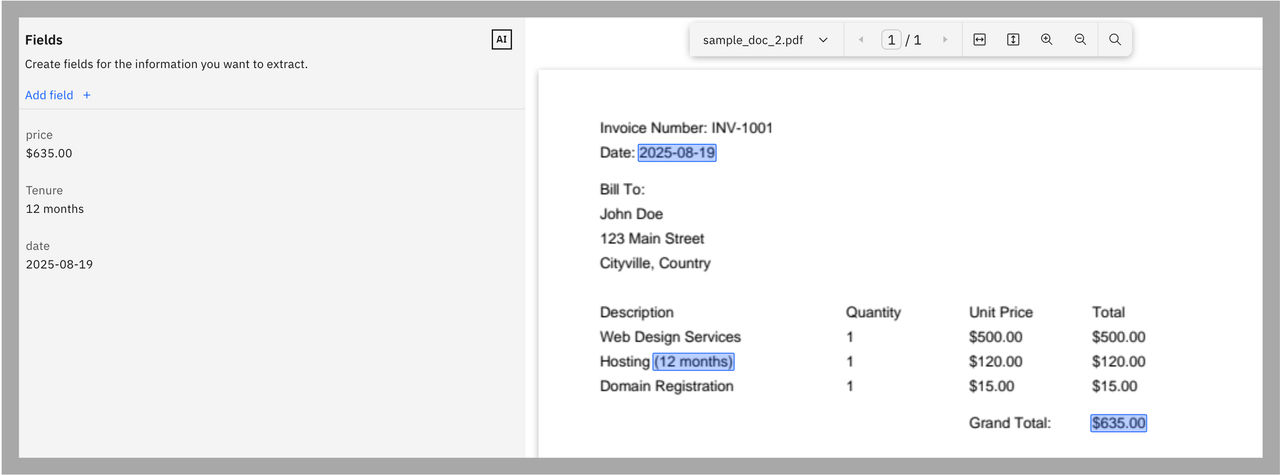
Task: Click the Description column header
Action: [x=637, y=312]
